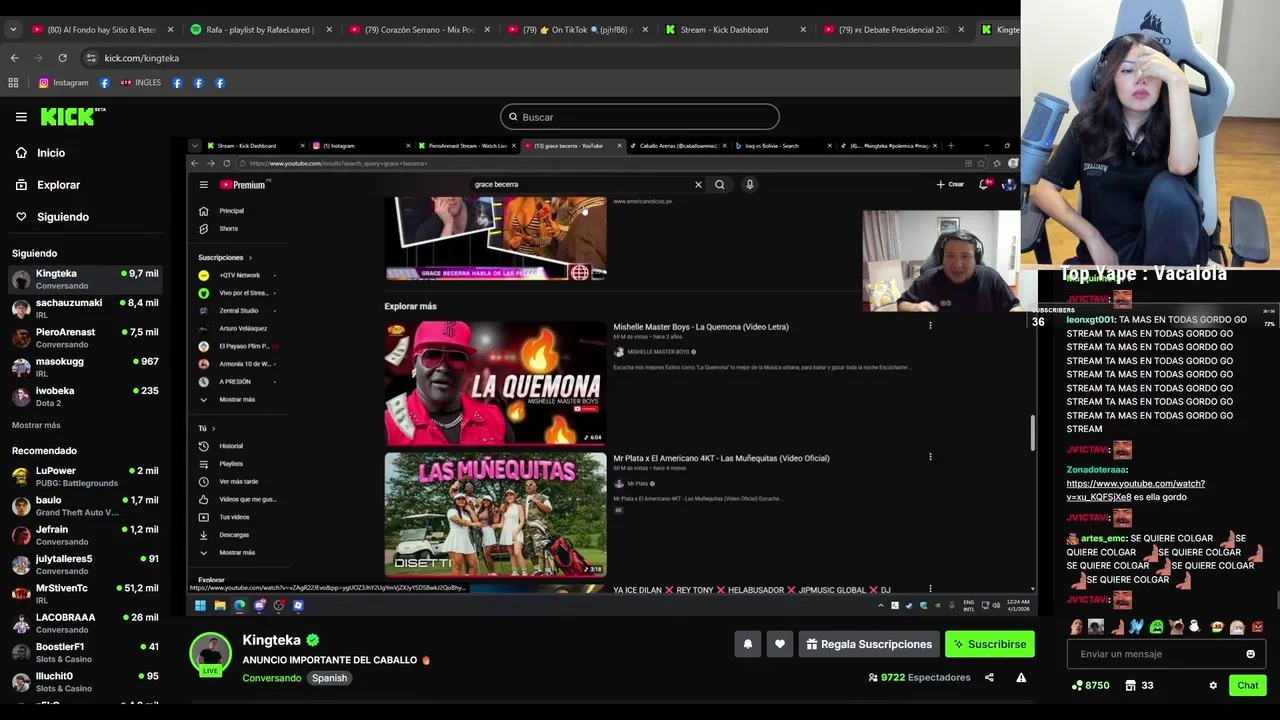Open File Explorer in streamed taskbar
This screenshot has height=720, width=1280.
(x=220, y=605)
